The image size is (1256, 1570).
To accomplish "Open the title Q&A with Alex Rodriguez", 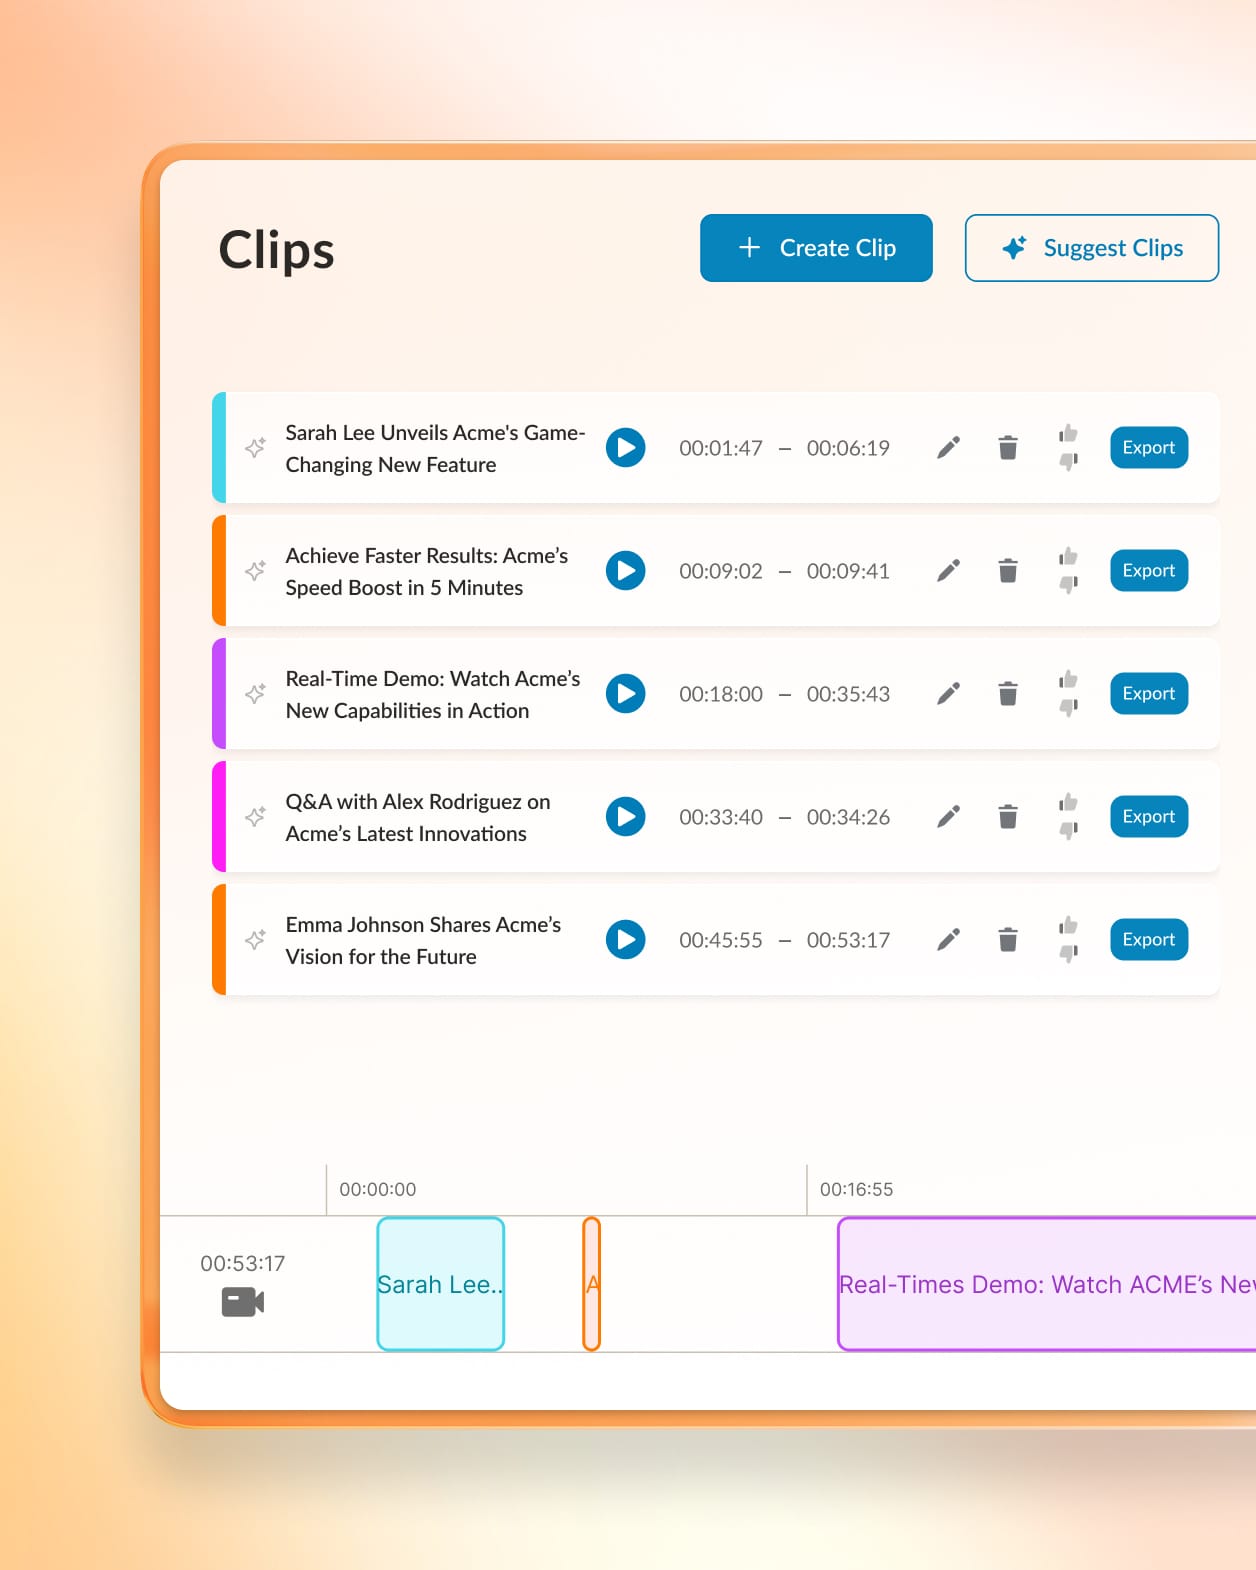I will click(x=418, y=817).
